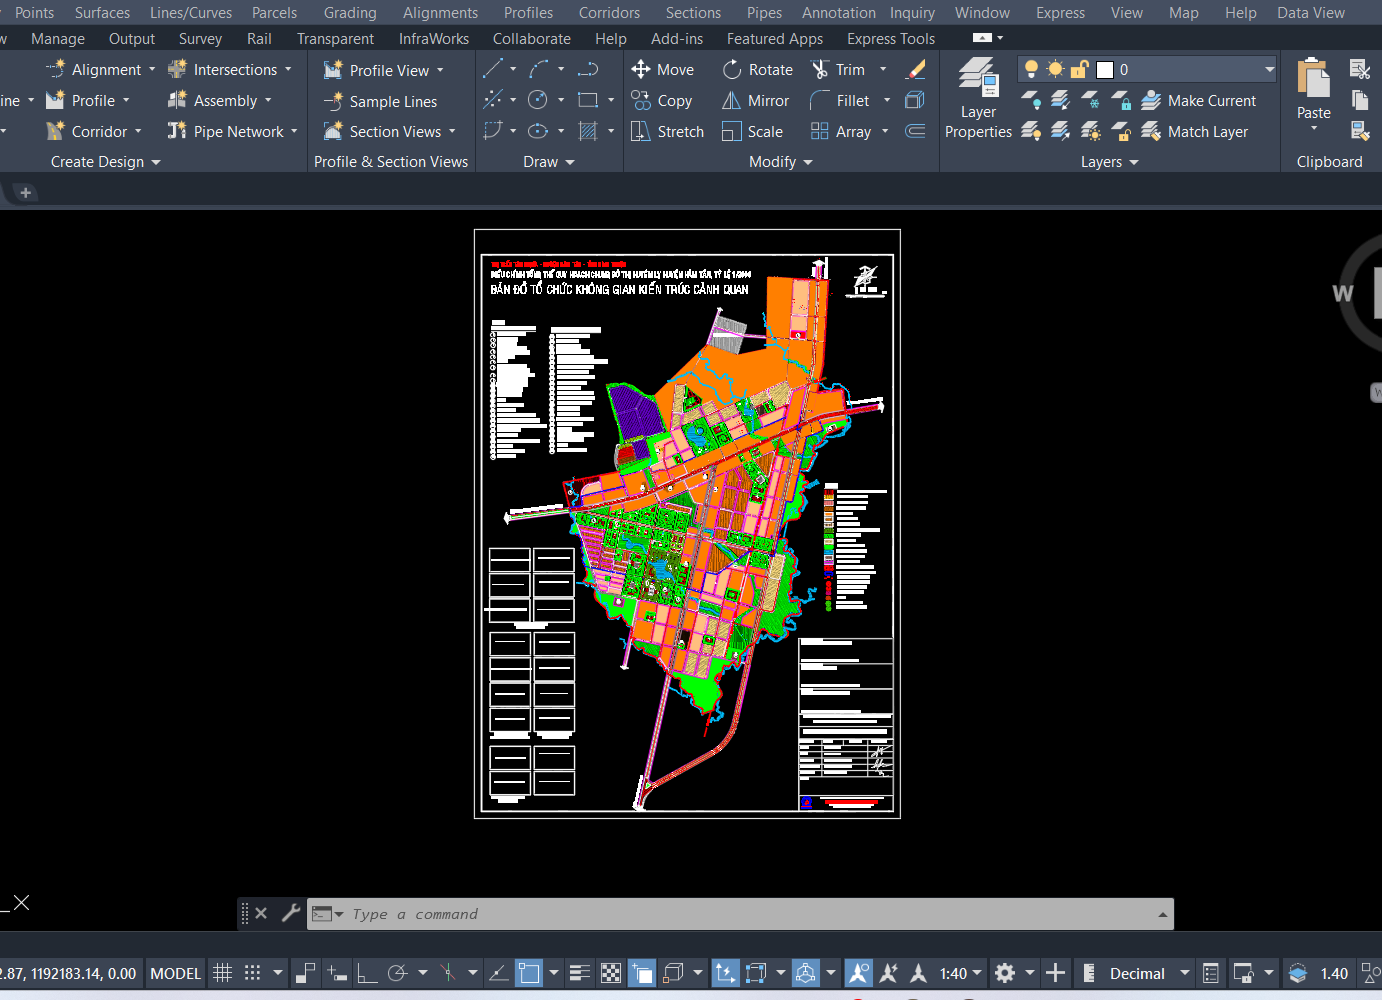This screenshot has height=1000, width=1382.
Task: Switch to the Survey ribbon tab
Action: point(200,38)
